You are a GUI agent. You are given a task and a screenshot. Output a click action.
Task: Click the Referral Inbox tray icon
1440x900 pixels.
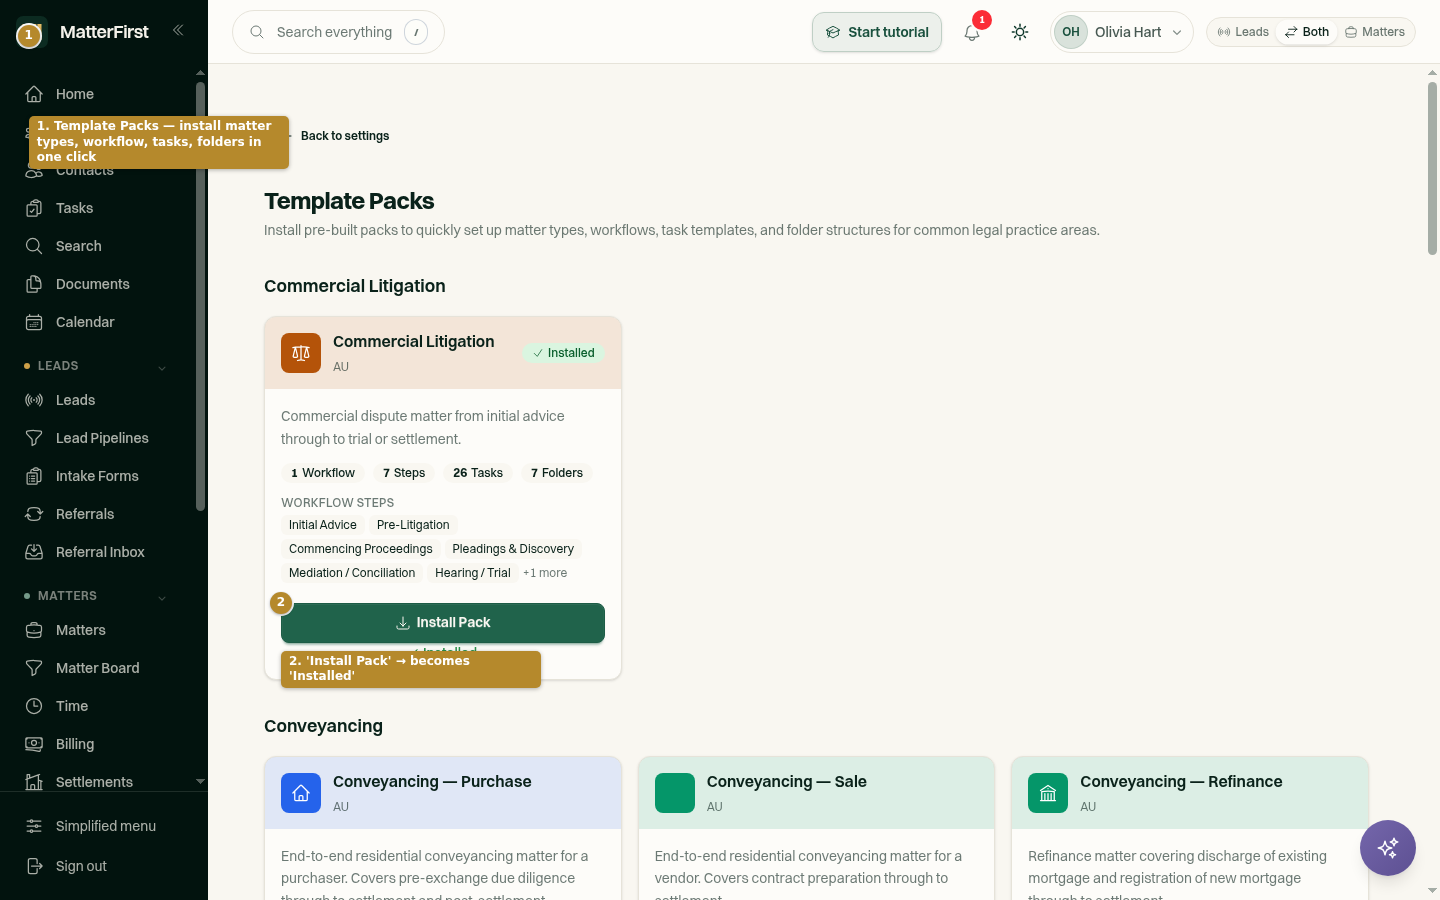coord(34,552)
